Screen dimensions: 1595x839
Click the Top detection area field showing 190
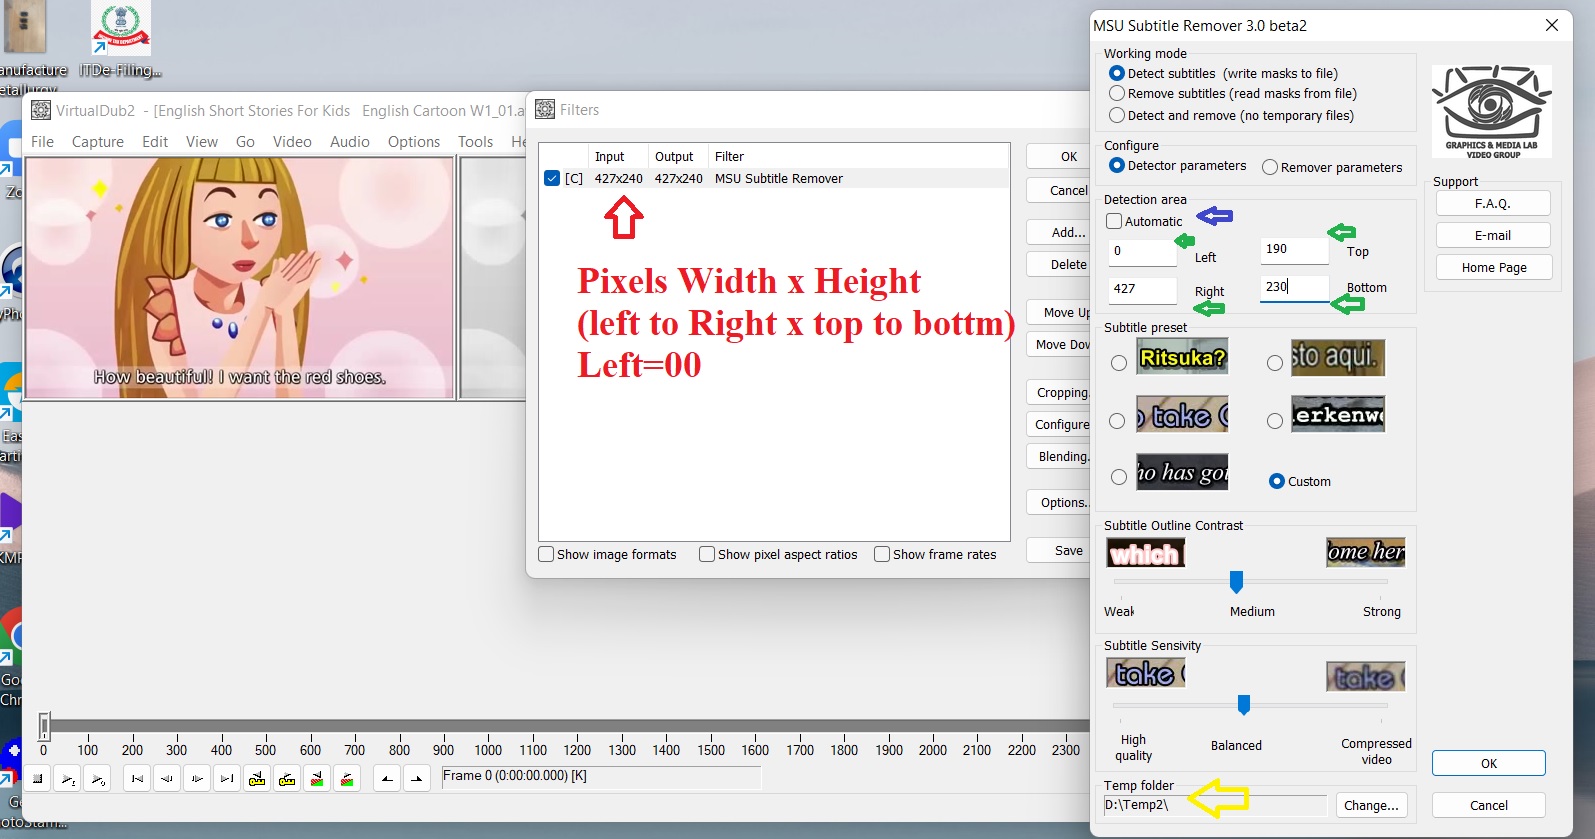click(1295, 249)
